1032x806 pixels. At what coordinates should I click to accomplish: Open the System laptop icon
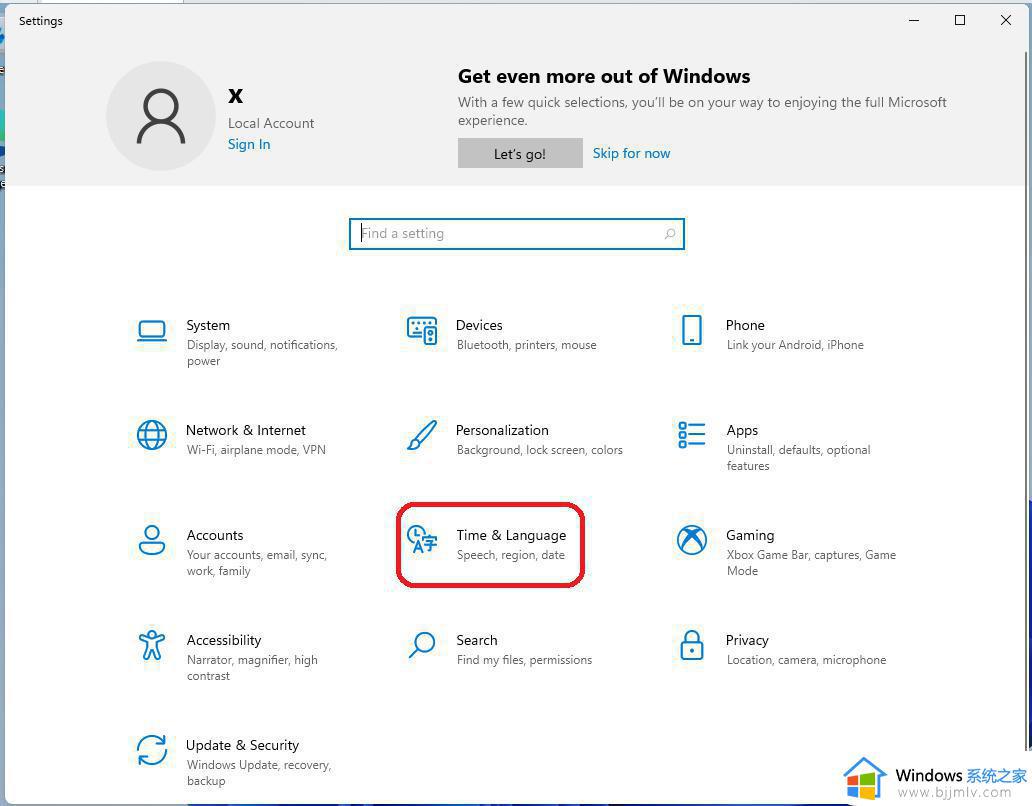[x=151, y=331]
